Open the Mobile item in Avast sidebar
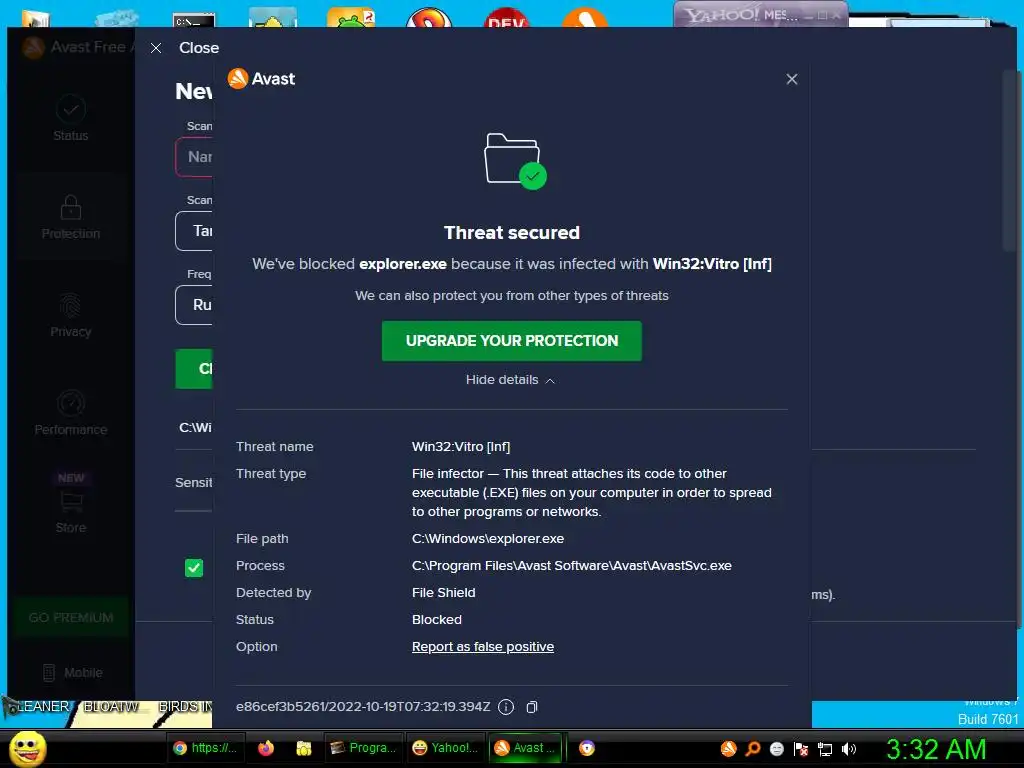1024x768 pixels. [72, 672]
